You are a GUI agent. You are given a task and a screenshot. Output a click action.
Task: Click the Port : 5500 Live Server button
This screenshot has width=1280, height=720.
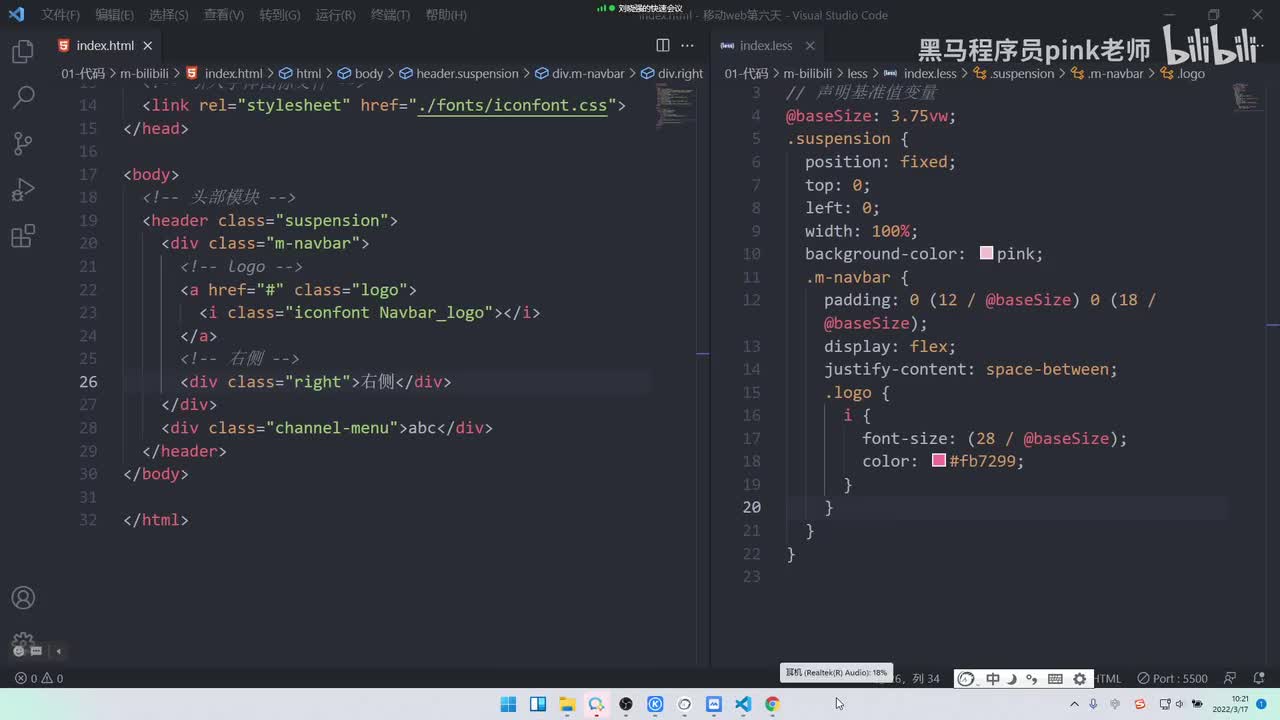click(1172, 678)
